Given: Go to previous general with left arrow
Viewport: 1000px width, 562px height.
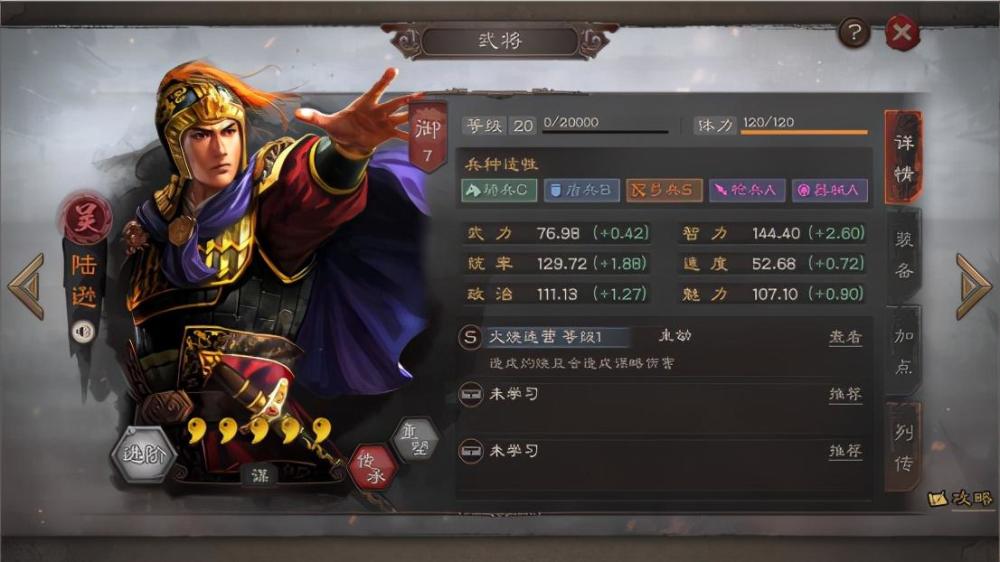Looking at the screenshot, I should (x=27, y=286).
